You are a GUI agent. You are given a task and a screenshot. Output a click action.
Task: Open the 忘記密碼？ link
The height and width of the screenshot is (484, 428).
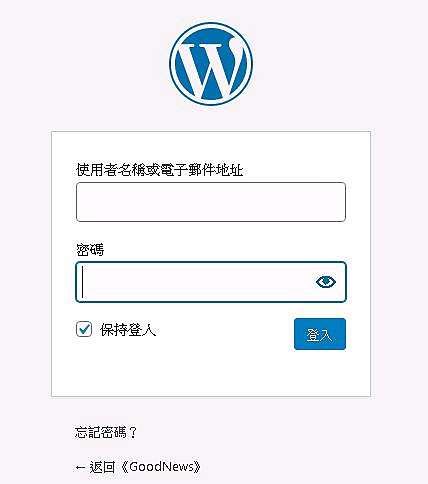[106, 432]
